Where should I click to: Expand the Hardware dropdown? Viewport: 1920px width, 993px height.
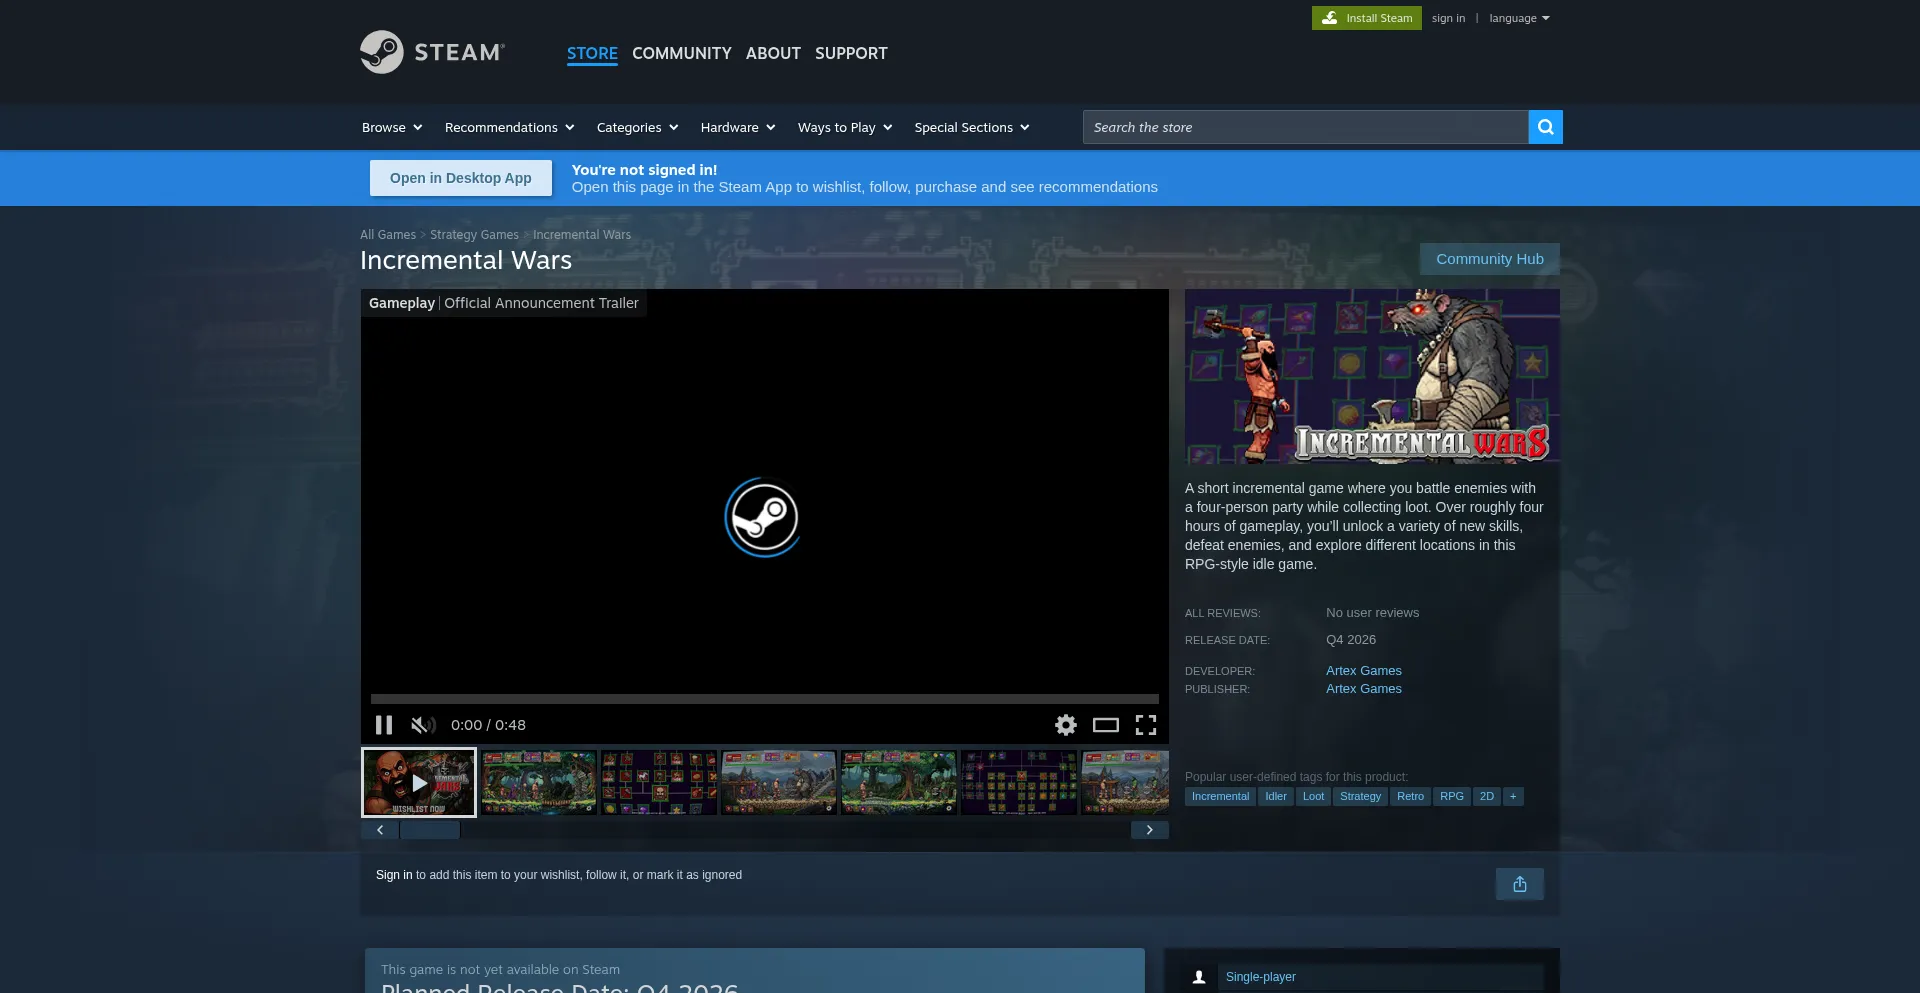(738, 127)
